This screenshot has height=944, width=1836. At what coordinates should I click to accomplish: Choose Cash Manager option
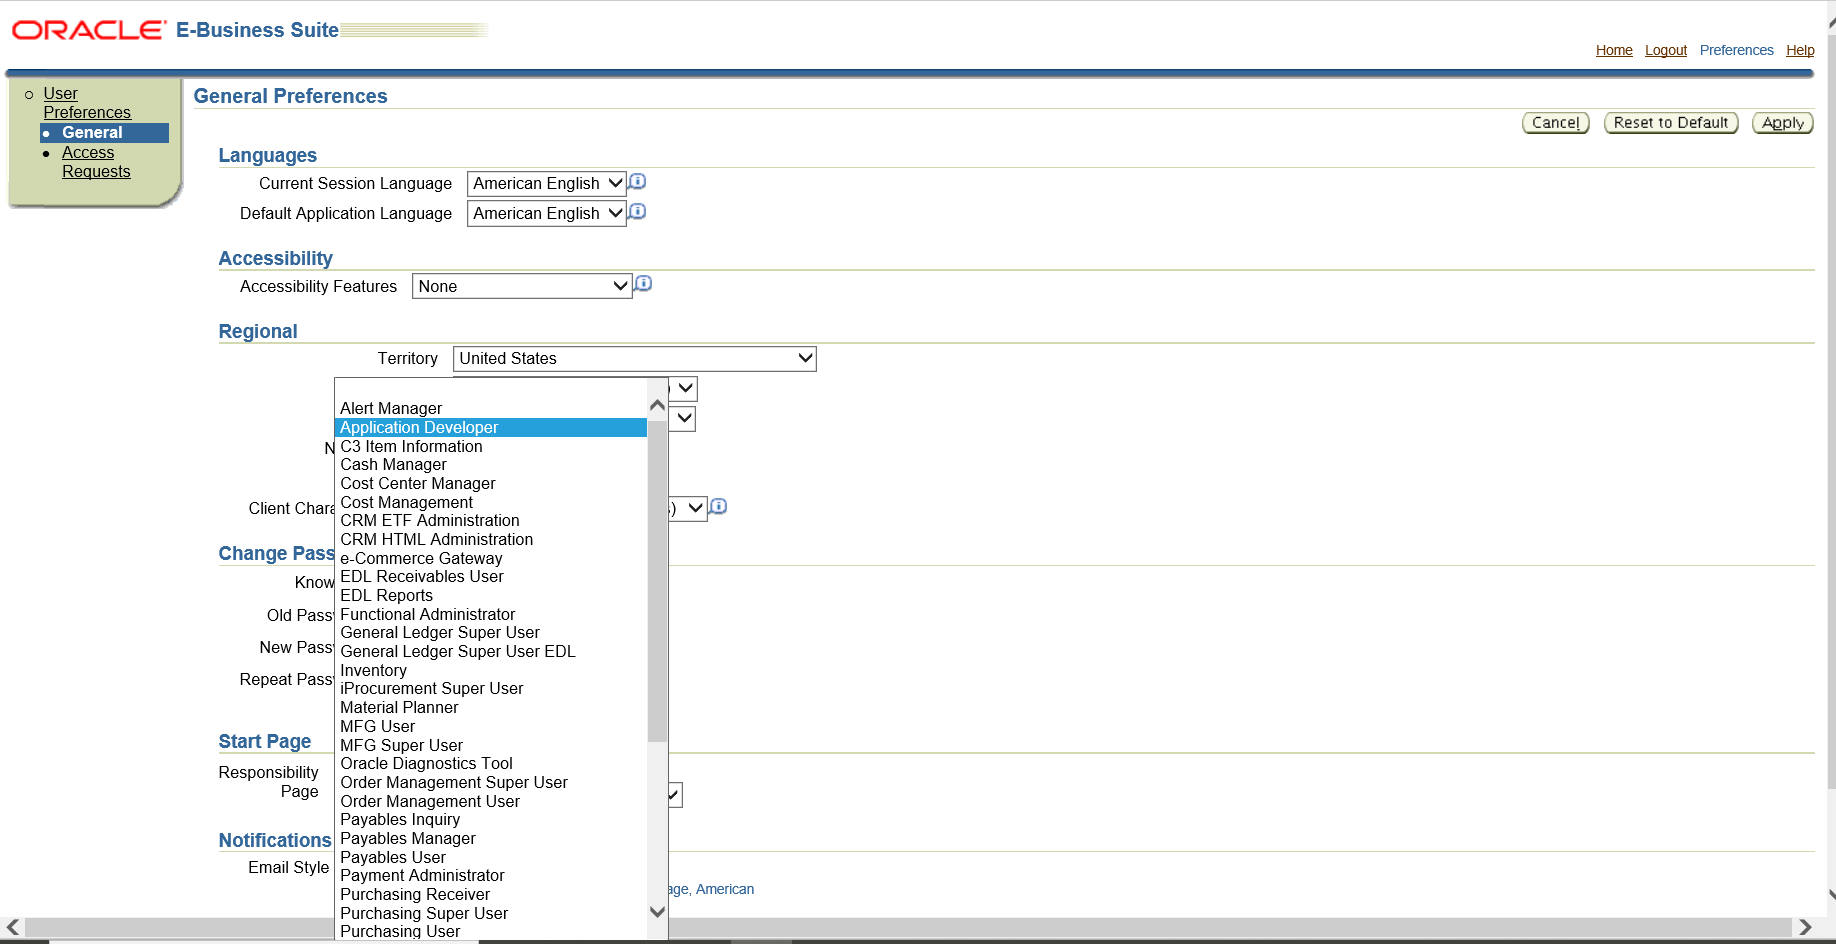click(491, 465)
